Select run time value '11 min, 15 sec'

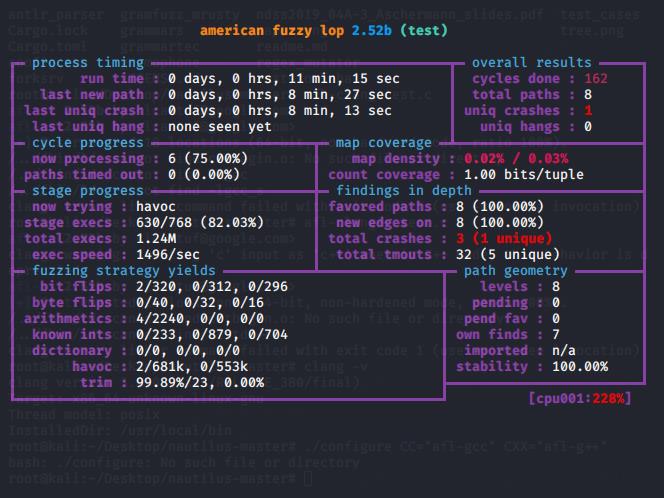click(x=344, y=79)
